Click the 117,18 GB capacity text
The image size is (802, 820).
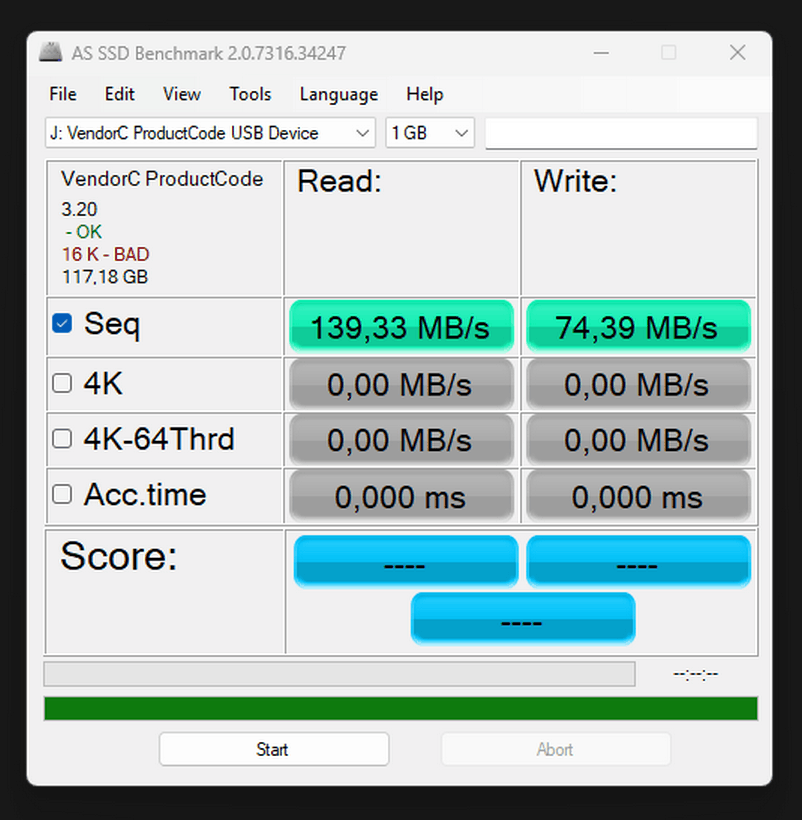105,277
